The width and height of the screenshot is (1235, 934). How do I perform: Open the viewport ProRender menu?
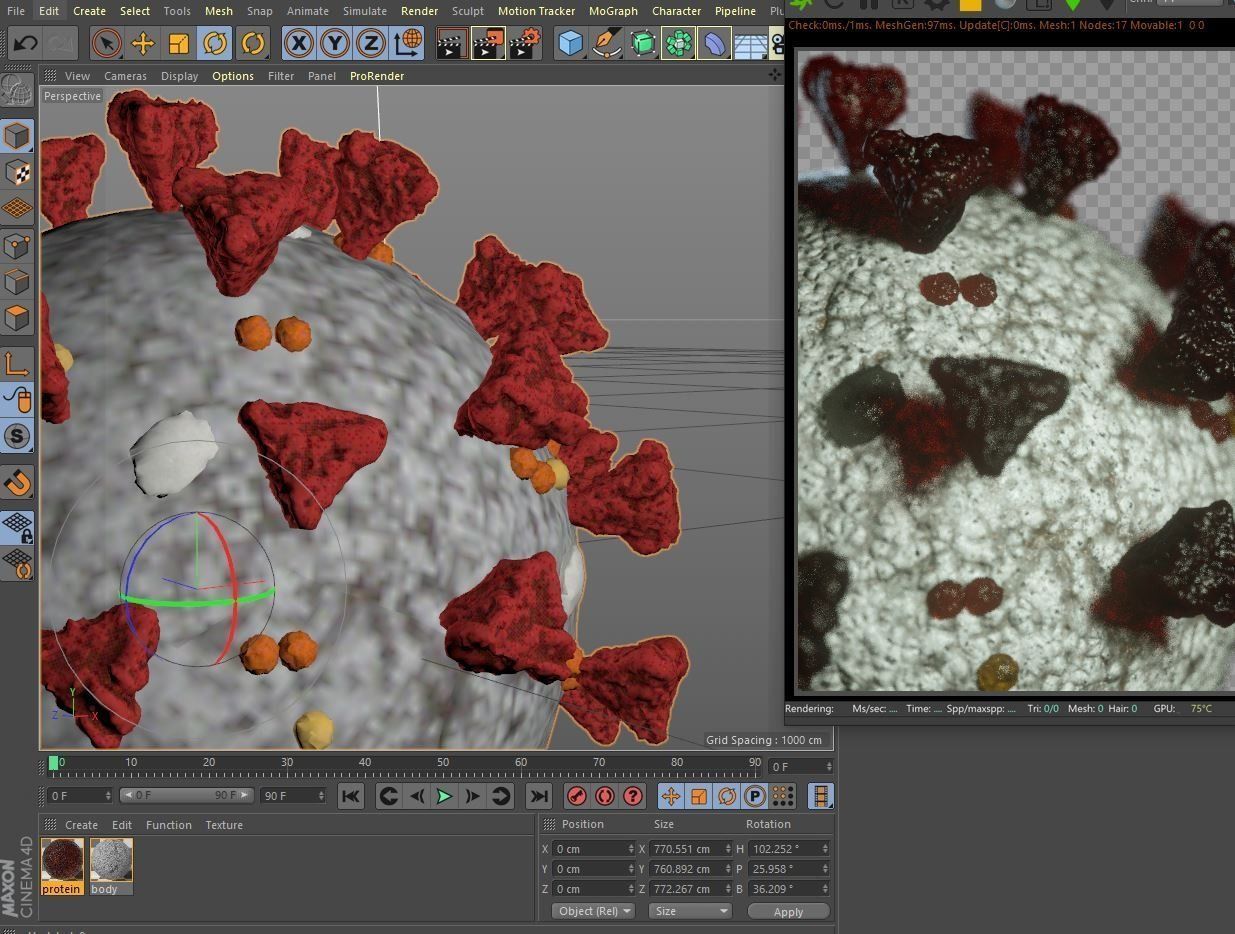(x=377, y=76)
